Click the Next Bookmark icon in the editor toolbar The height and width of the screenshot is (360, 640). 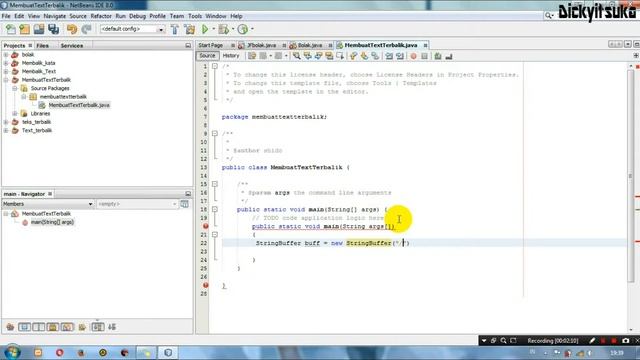(364, 56)
